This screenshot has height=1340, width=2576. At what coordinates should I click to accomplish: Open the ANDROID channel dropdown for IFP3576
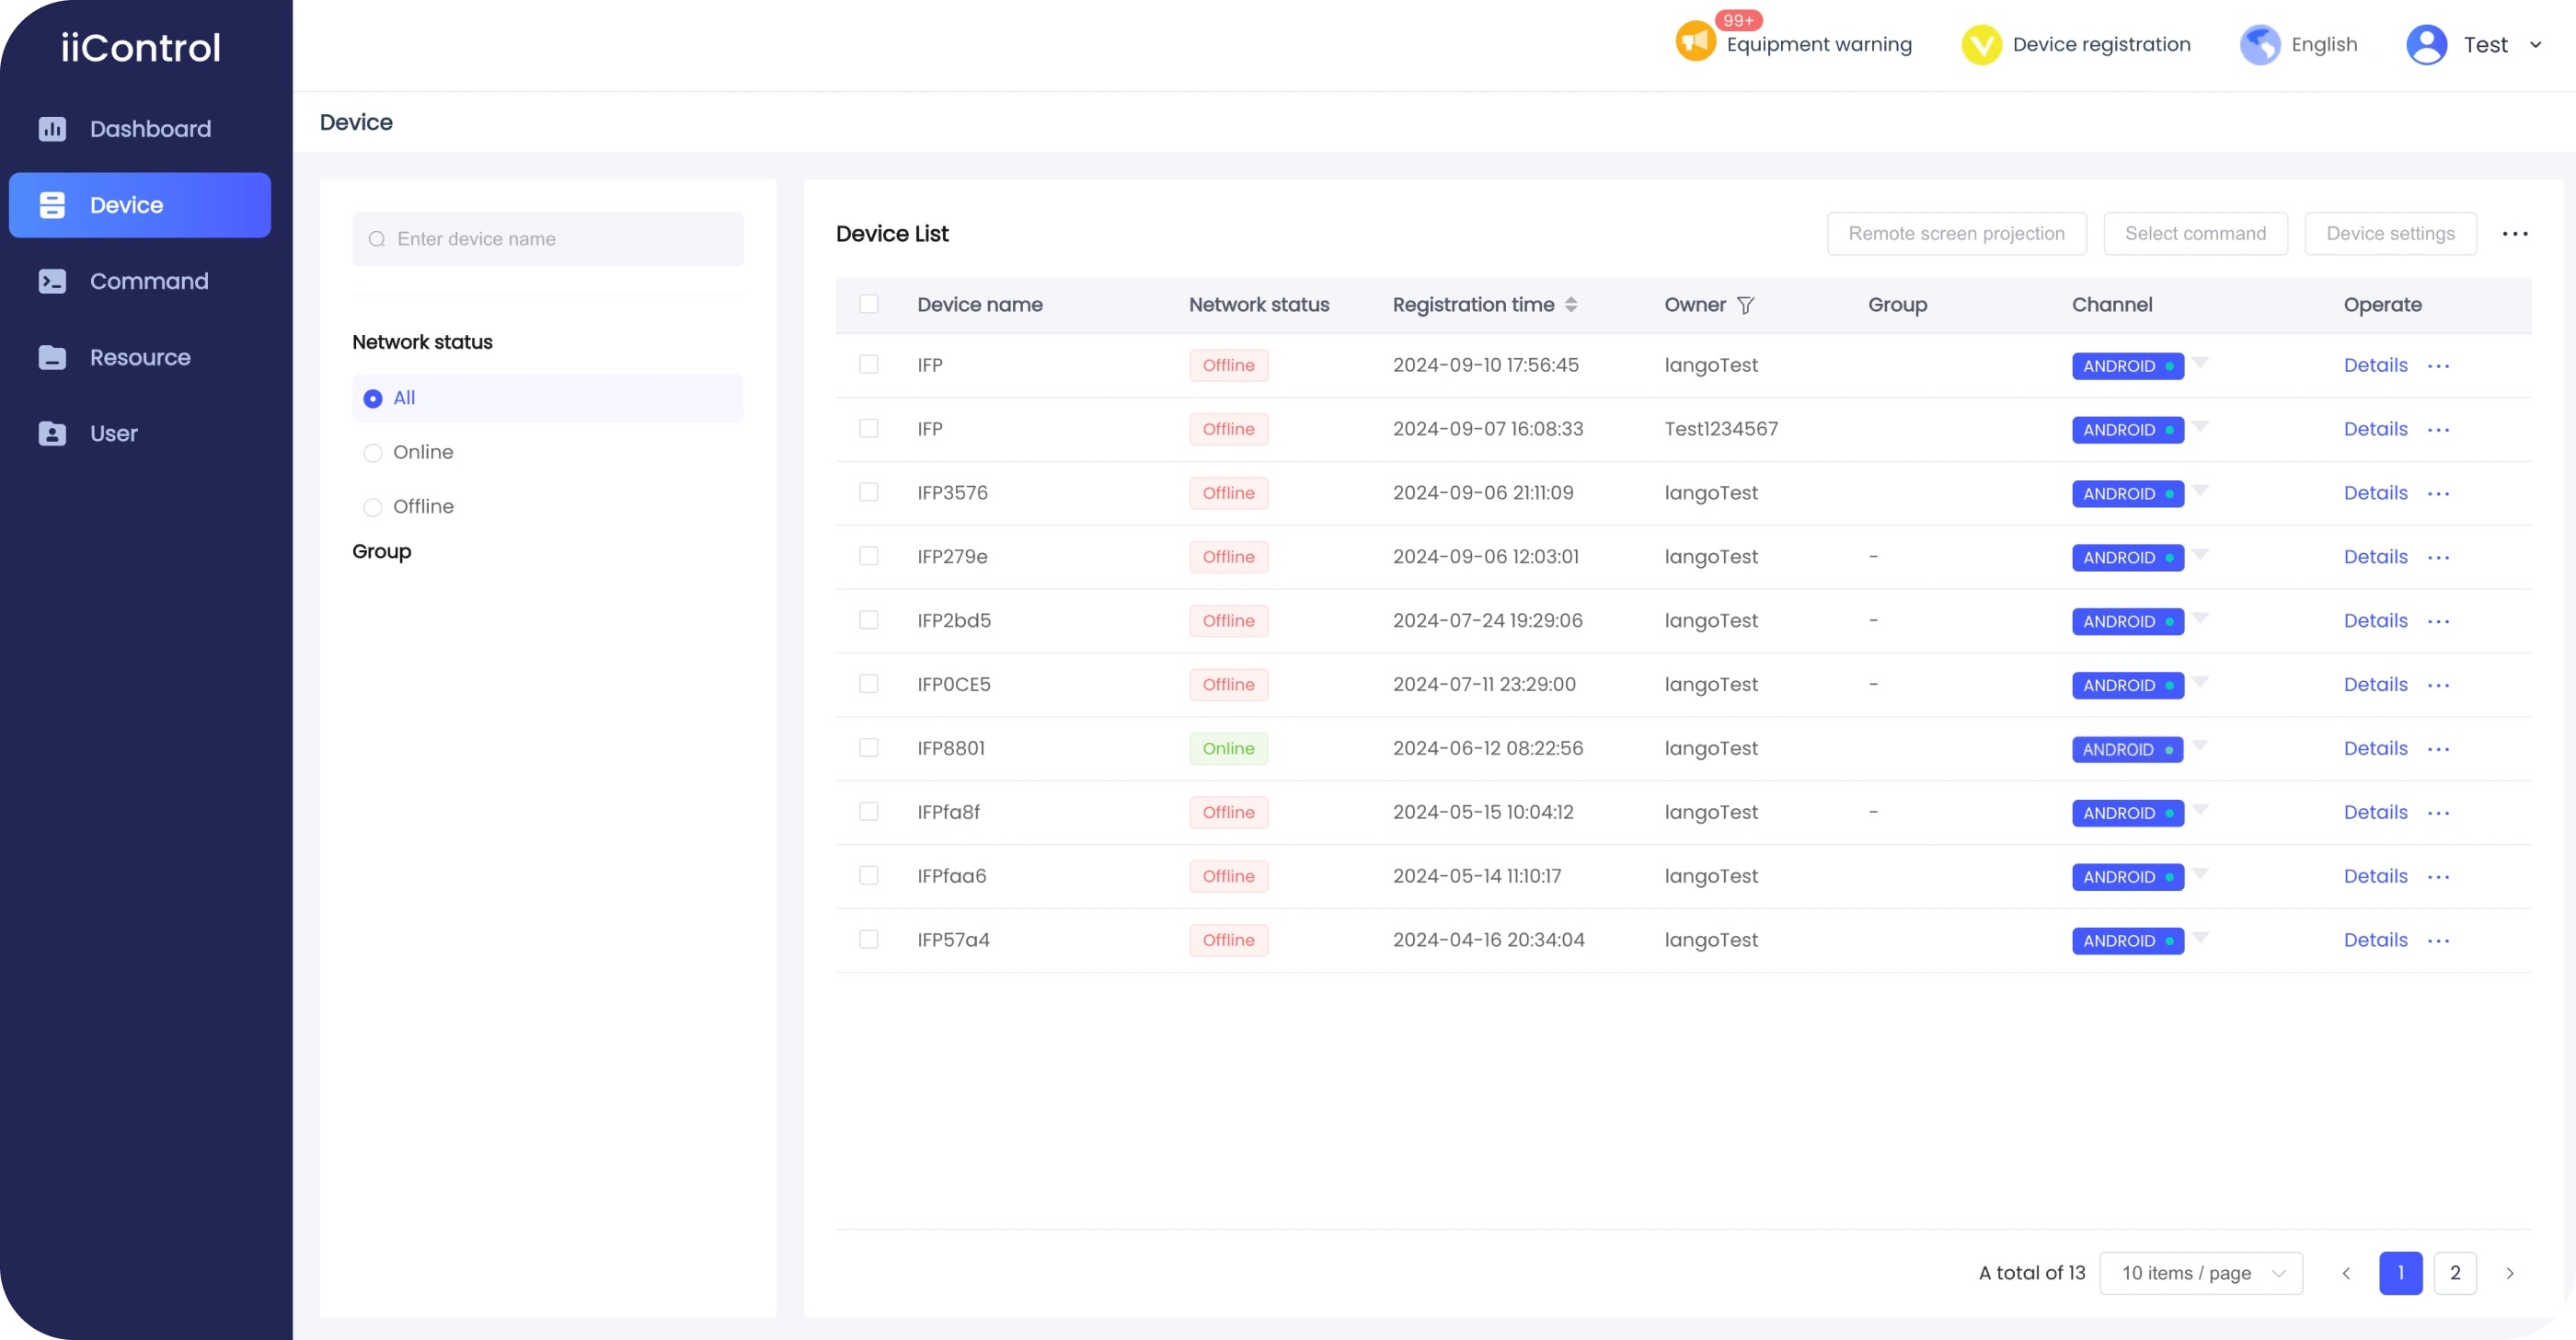tap(2201, 492)
